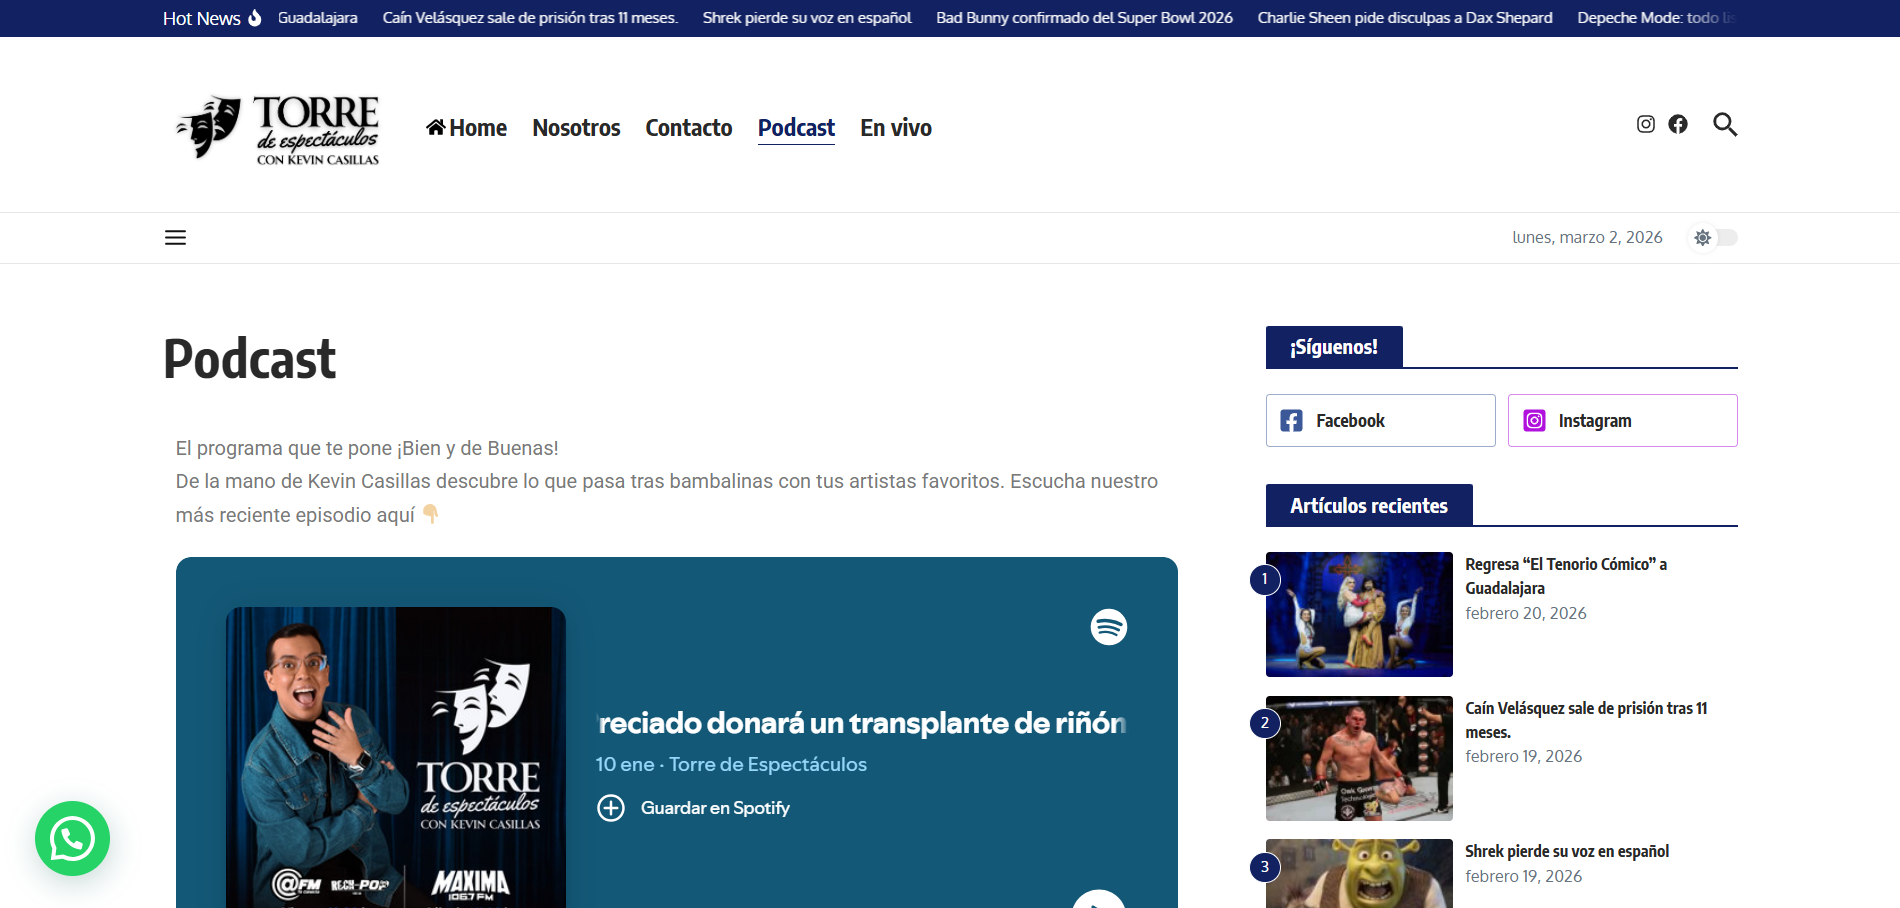Click En vivo in the navigation
1900x908 pixels.
tap(895, 128)
